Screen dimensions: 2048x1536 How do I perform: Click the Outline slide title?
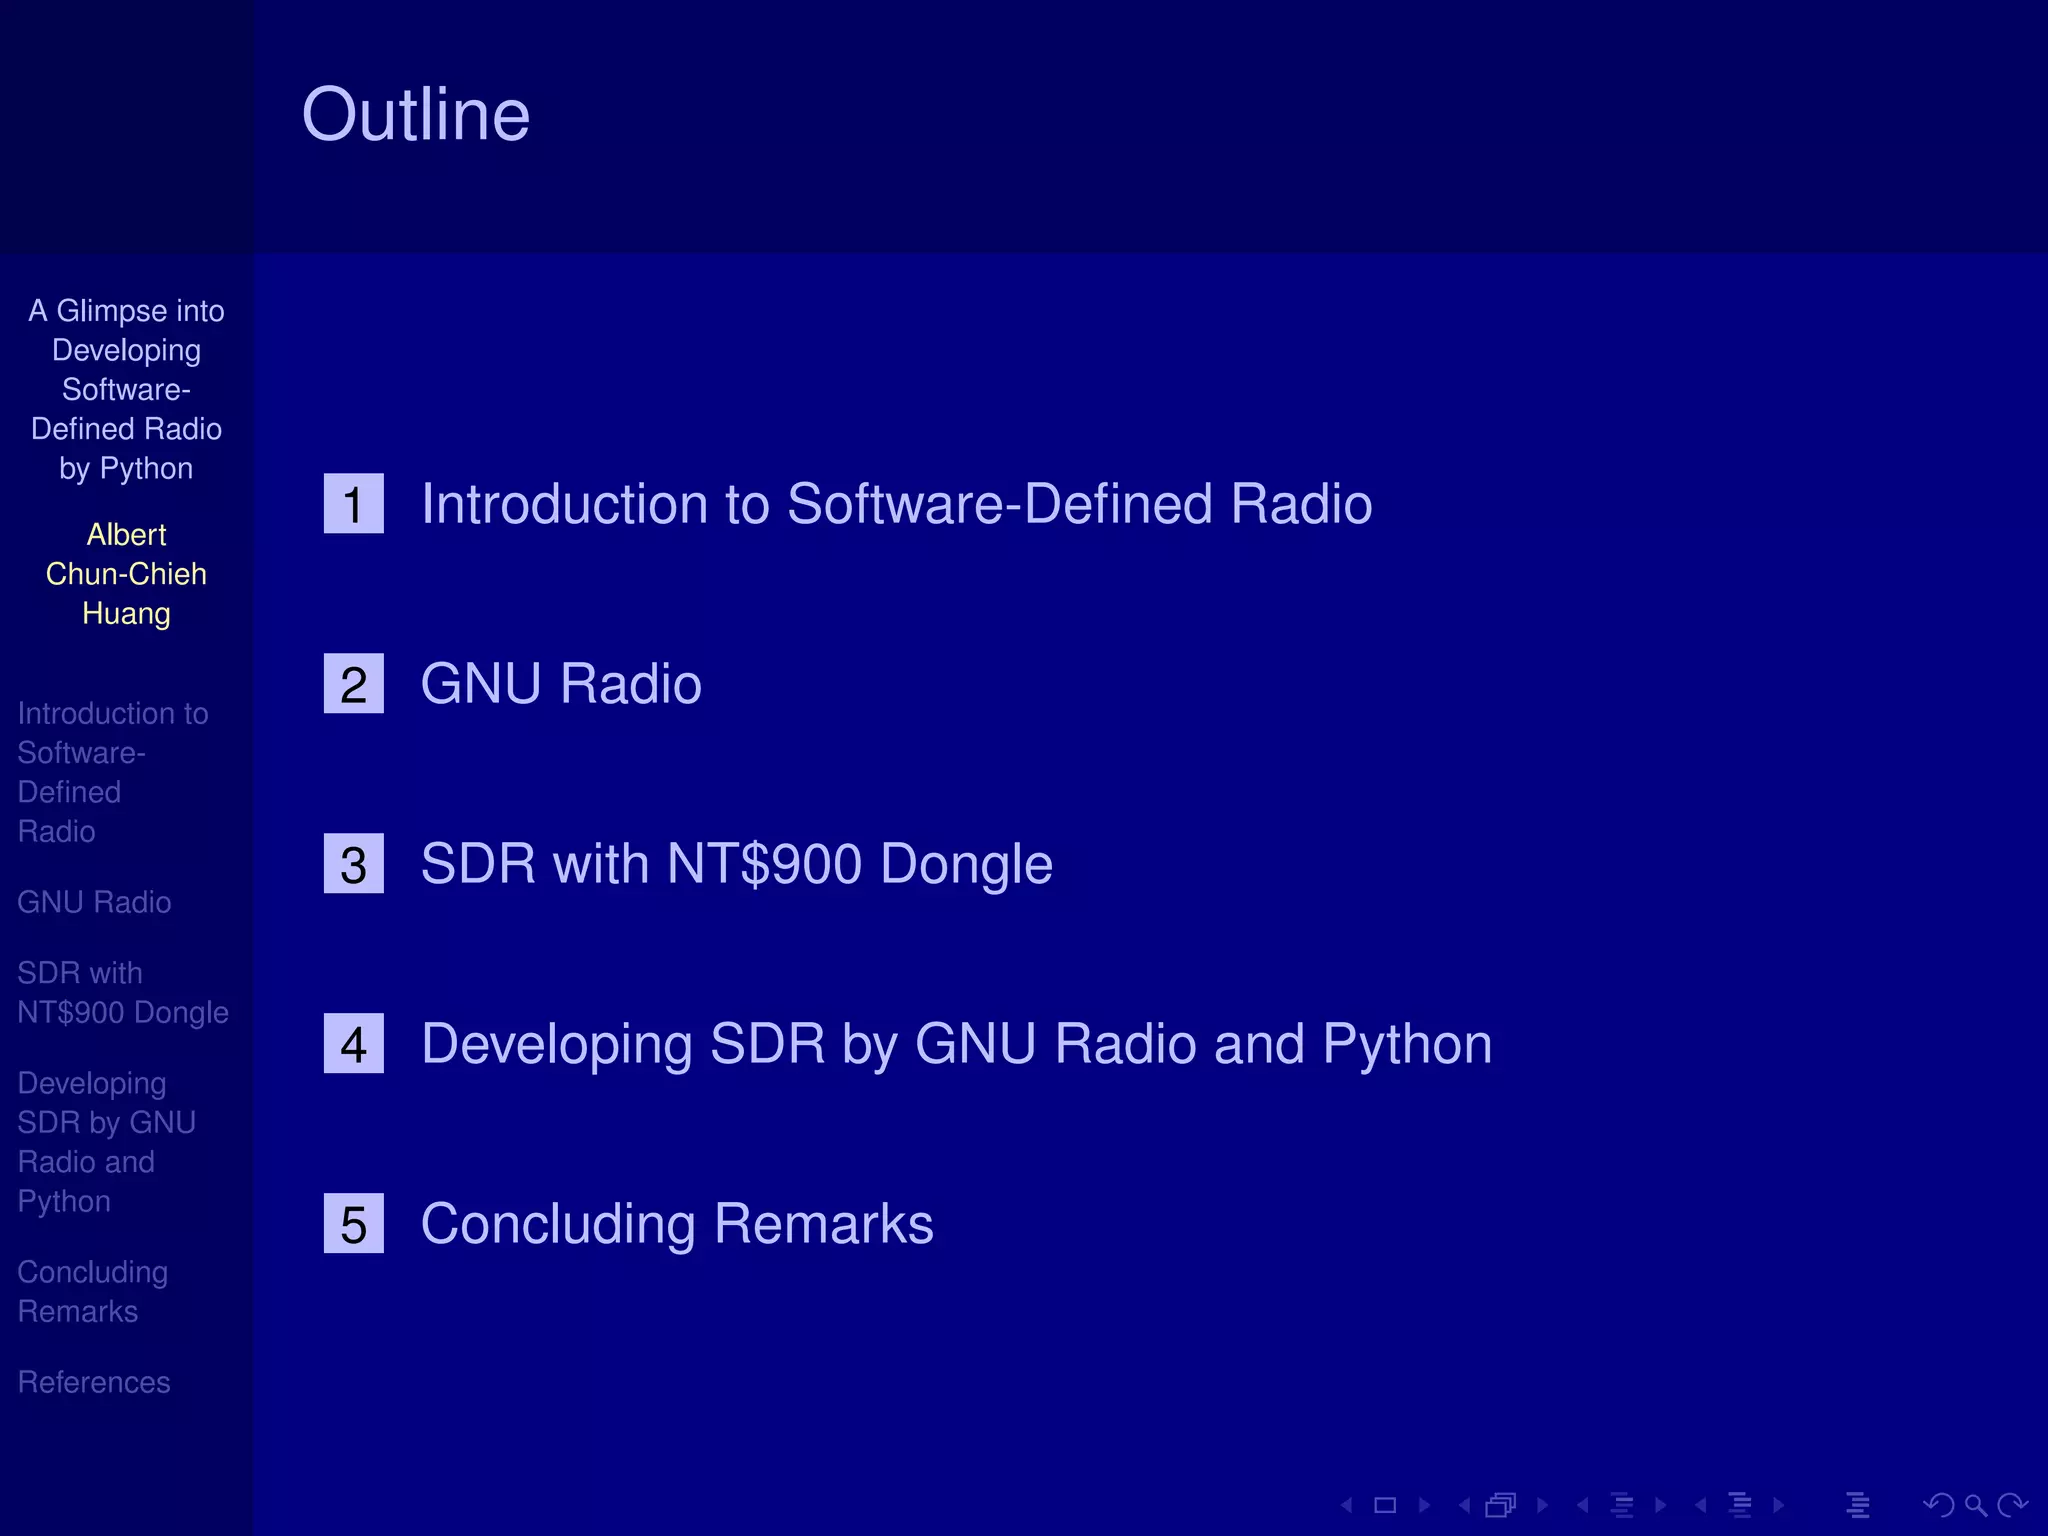click(416, 114)
